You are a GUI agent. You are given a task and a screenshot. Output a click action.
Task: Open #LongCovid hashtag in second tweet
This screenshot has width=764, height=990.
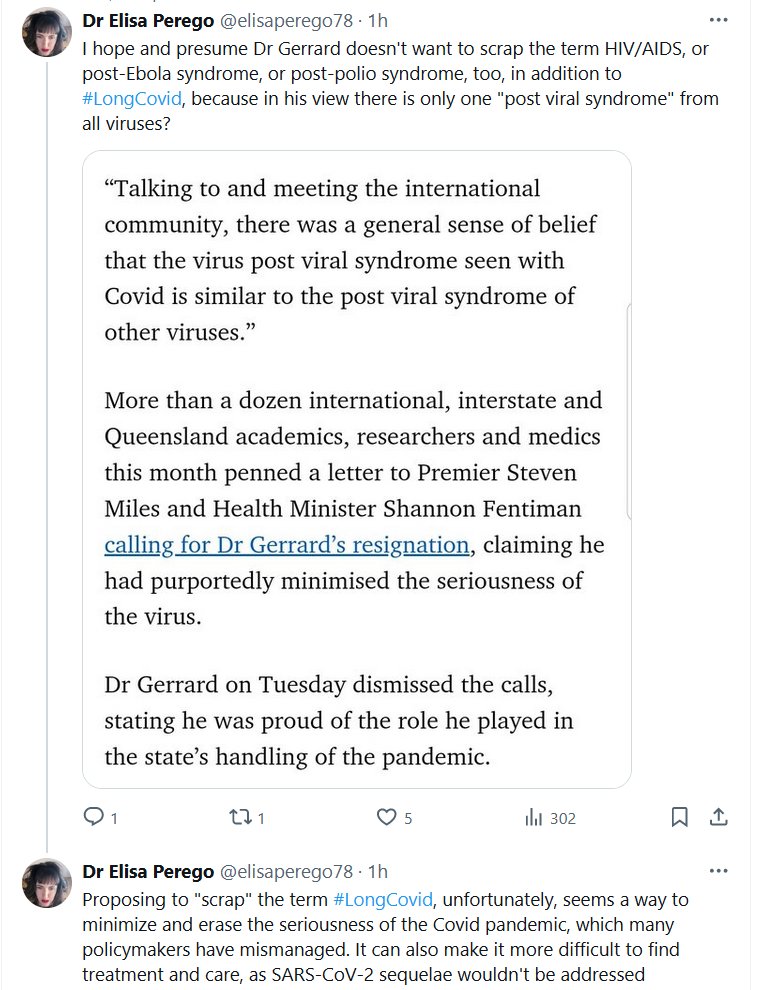point(383,899)
